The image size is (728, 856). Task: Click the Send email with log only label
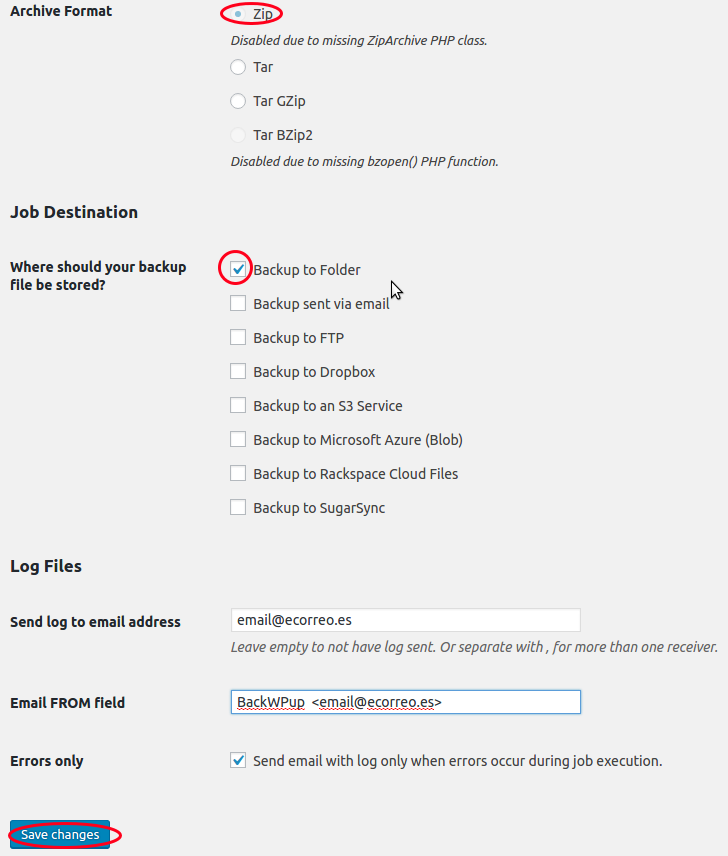point(457,761)
